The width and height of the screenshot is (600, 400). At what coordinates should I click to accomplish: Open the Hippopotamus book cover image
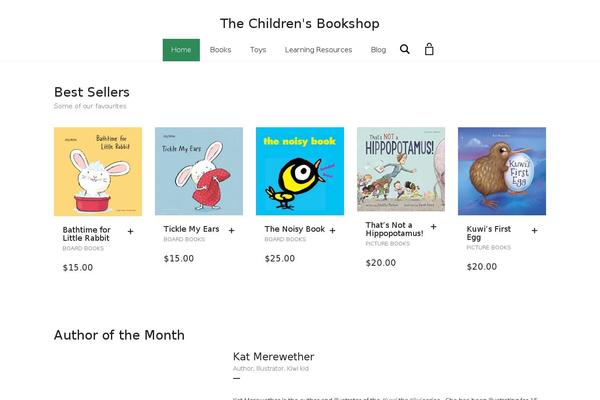click(401, 169)
